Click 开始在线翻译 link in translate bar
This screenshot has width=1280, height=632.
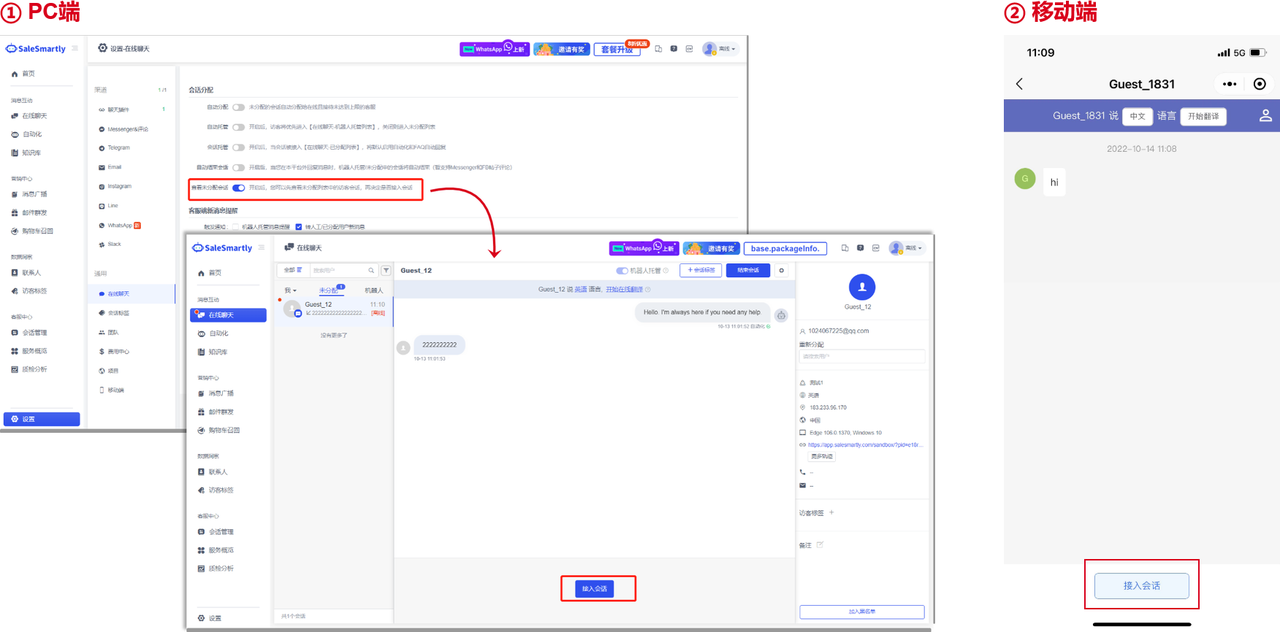624,289
